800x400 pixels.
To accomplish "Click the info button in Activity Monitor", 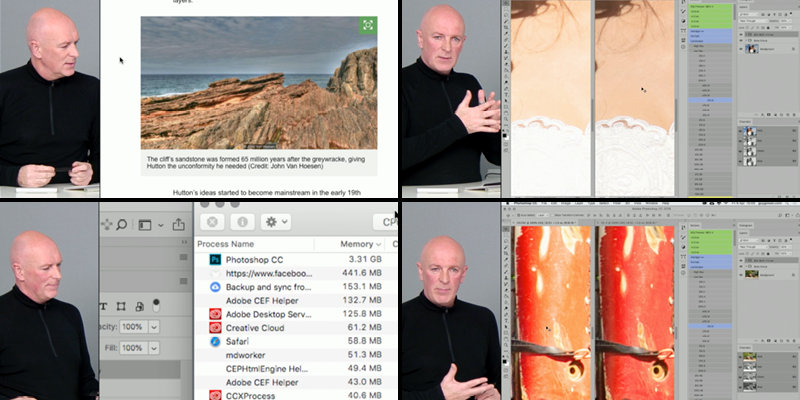I will pos(242,222).
